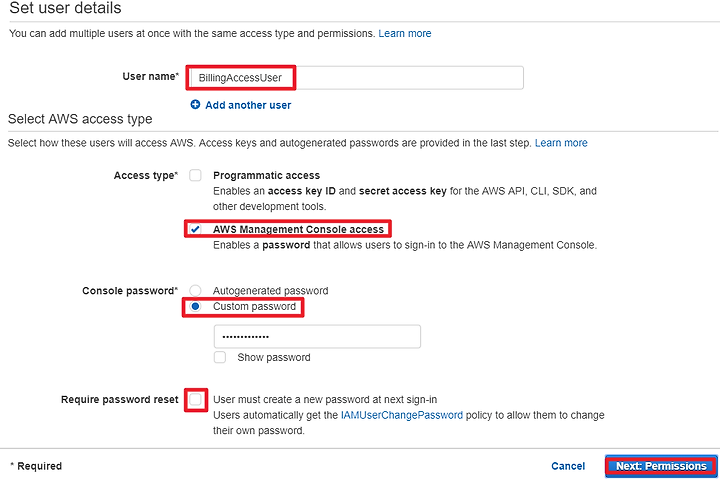Click the plus icon beside Add another user

click(195, 105)
